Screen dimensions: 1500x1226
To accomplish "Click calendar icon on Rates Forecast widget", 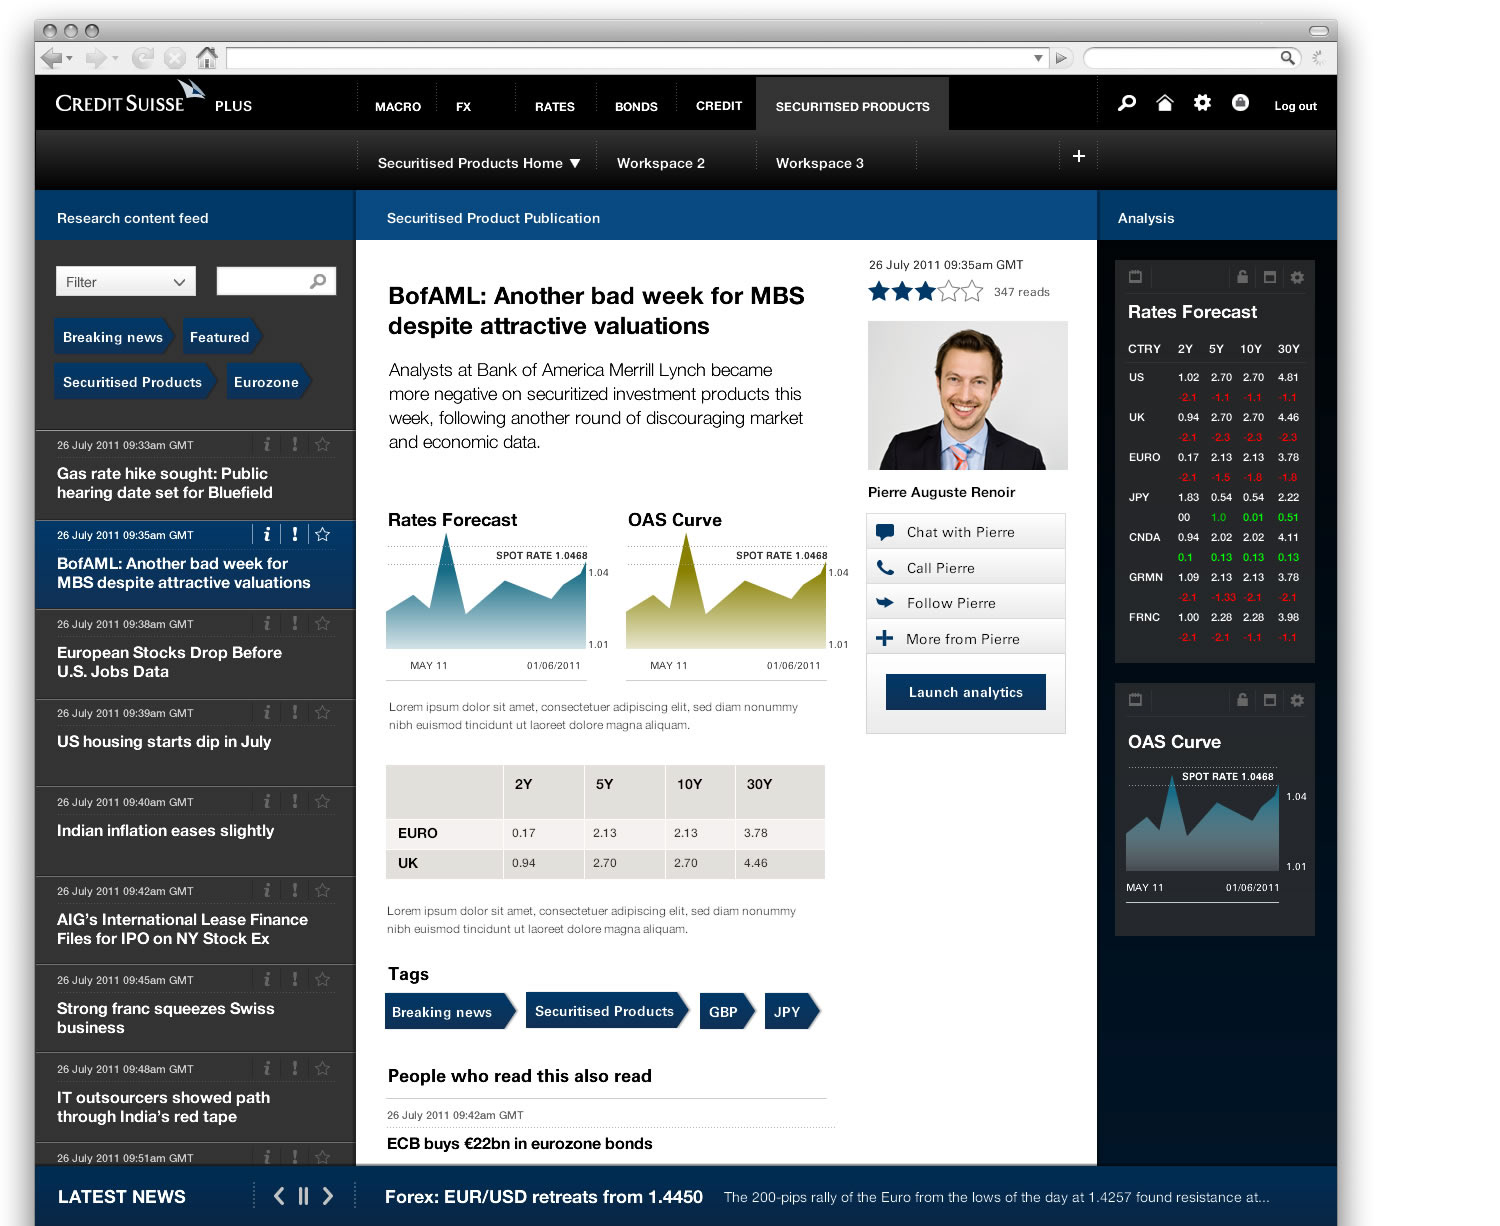I will pos(1135,277).
